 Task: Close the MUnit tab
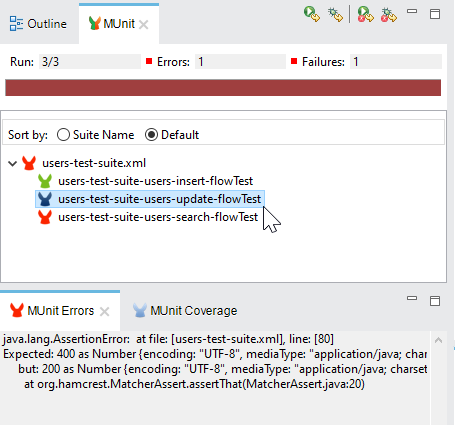144,24
